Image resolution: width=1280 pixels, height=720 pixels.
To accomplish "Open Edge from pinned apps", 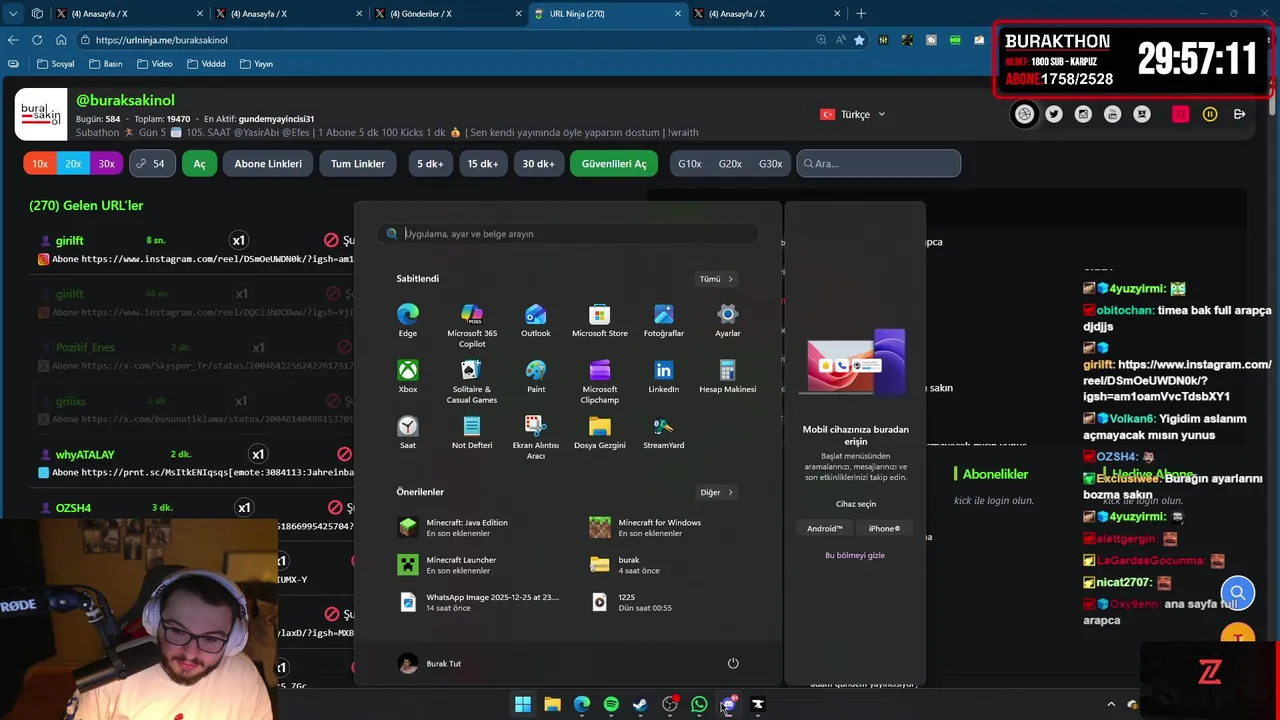I will tap(408, 321).
